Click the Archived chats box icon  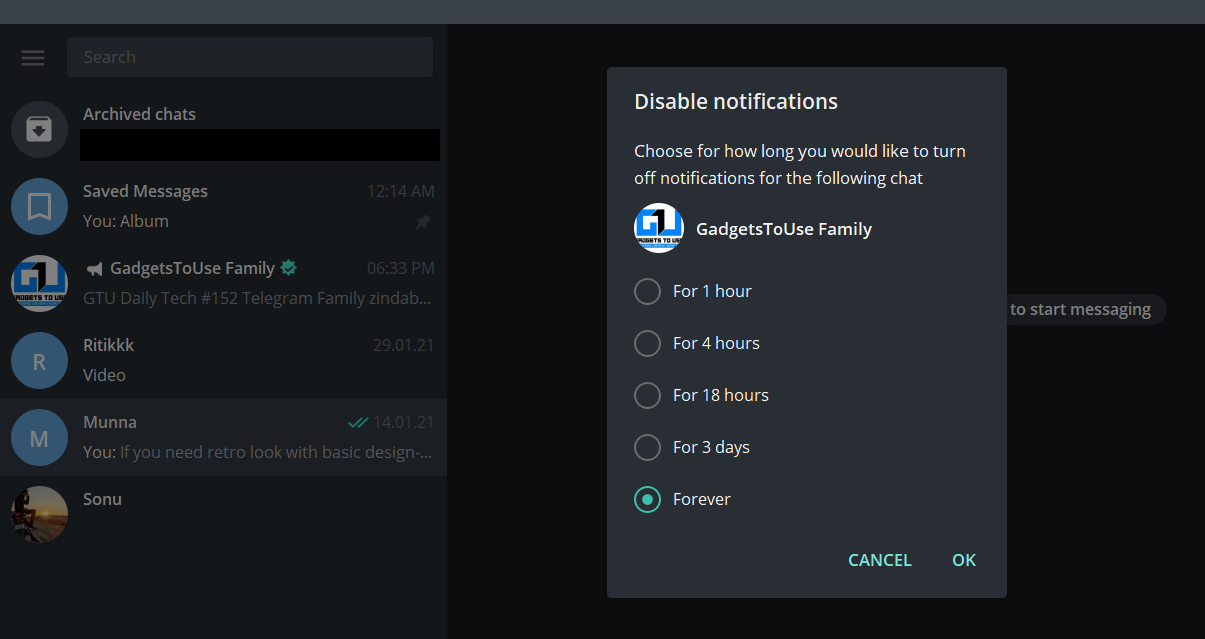click(39, 130)
